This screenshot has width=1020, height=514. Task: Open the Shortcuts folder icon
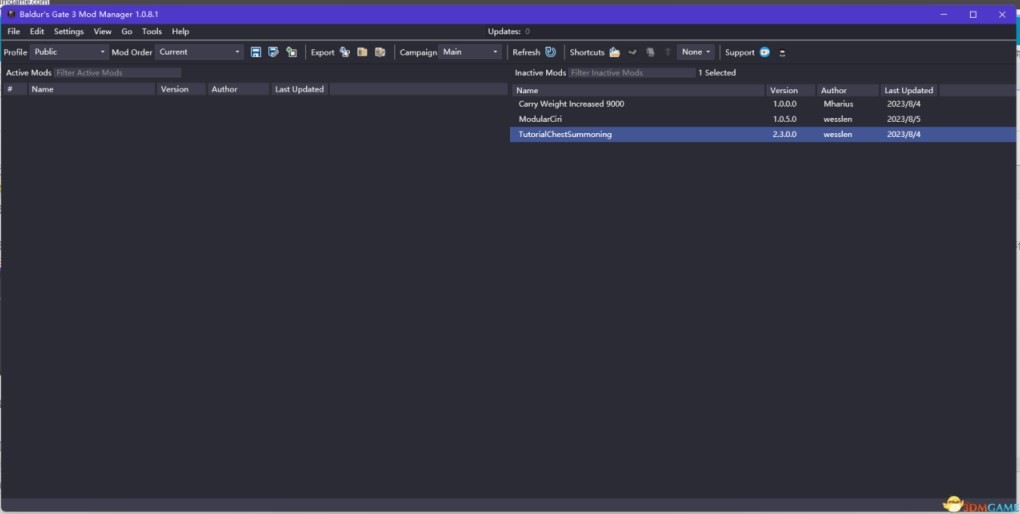click(614, 52)
